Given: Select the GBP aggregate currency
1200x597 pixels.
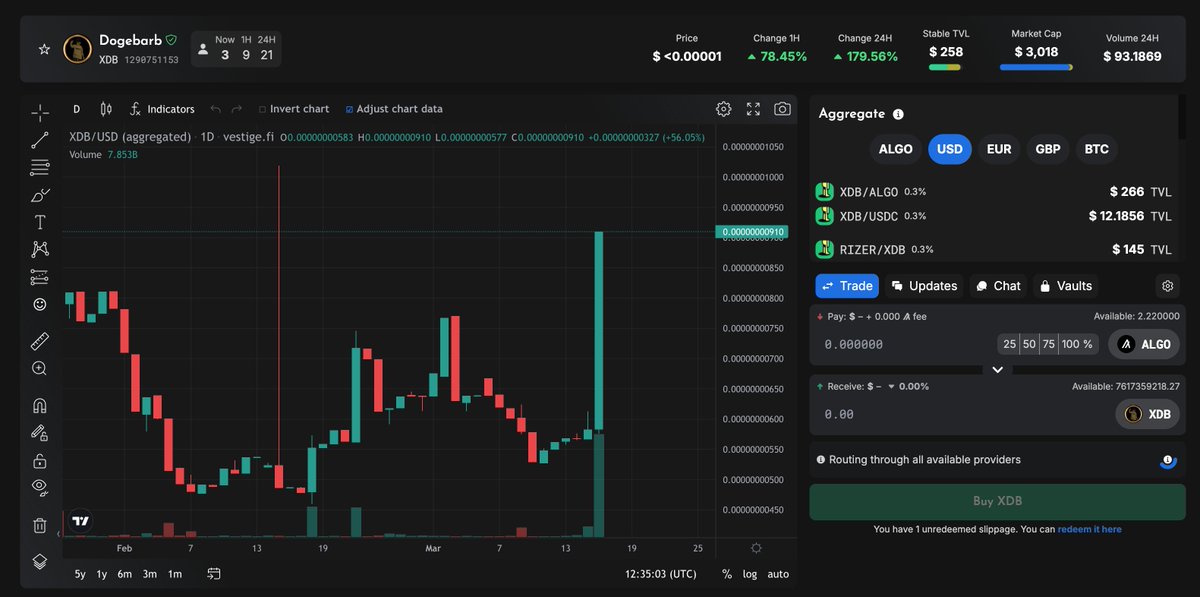Looking at the screenshot, I should 1048,149.
